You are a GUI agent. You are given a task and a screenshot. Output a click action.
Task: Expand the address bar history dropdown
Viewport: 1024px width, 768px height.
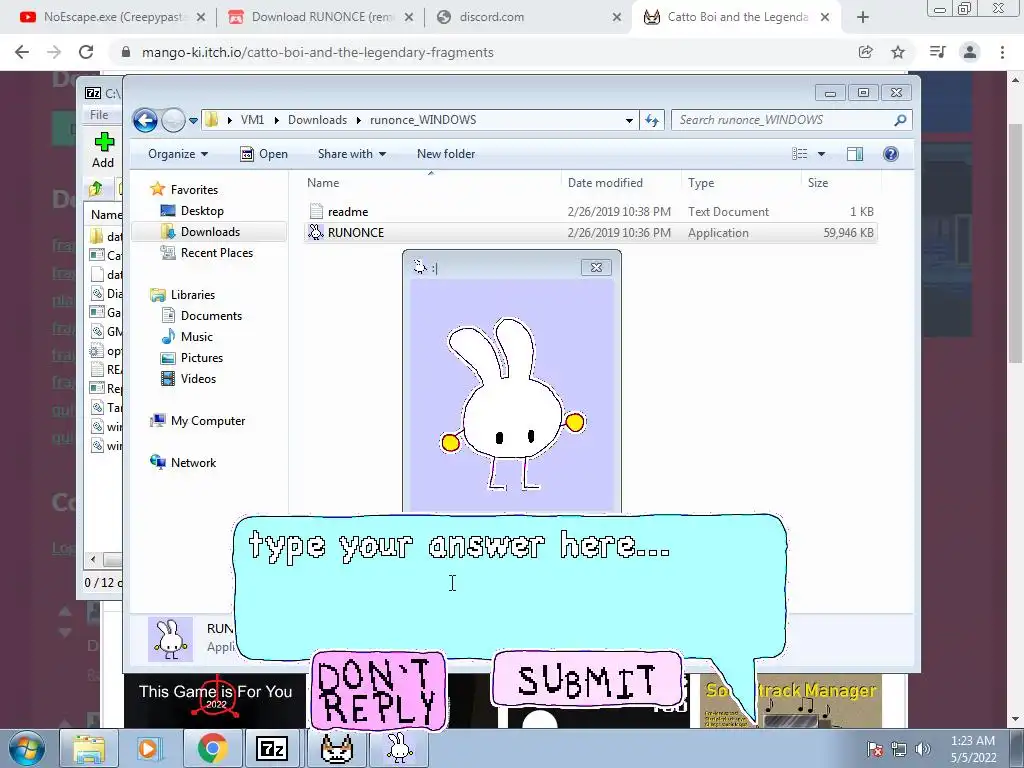(629, 120)
